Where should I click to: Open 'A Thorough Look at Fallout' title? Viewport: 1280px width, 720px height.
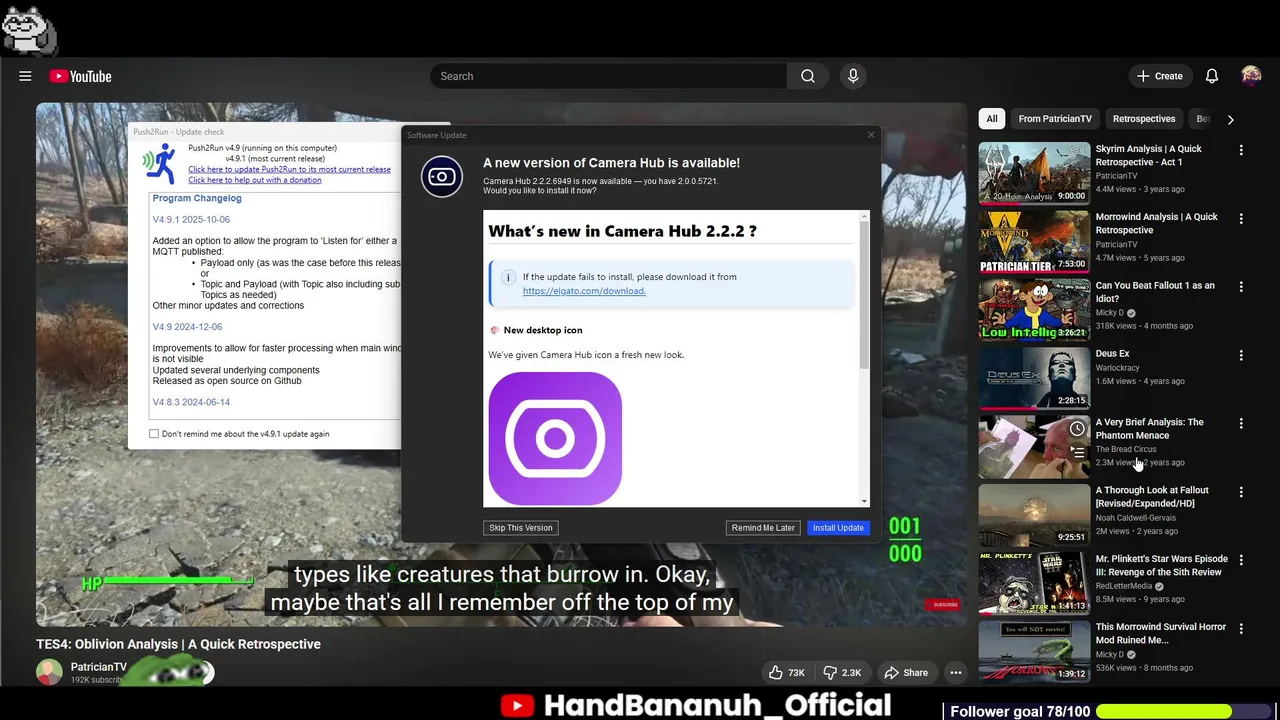(x=1152, y=497)
